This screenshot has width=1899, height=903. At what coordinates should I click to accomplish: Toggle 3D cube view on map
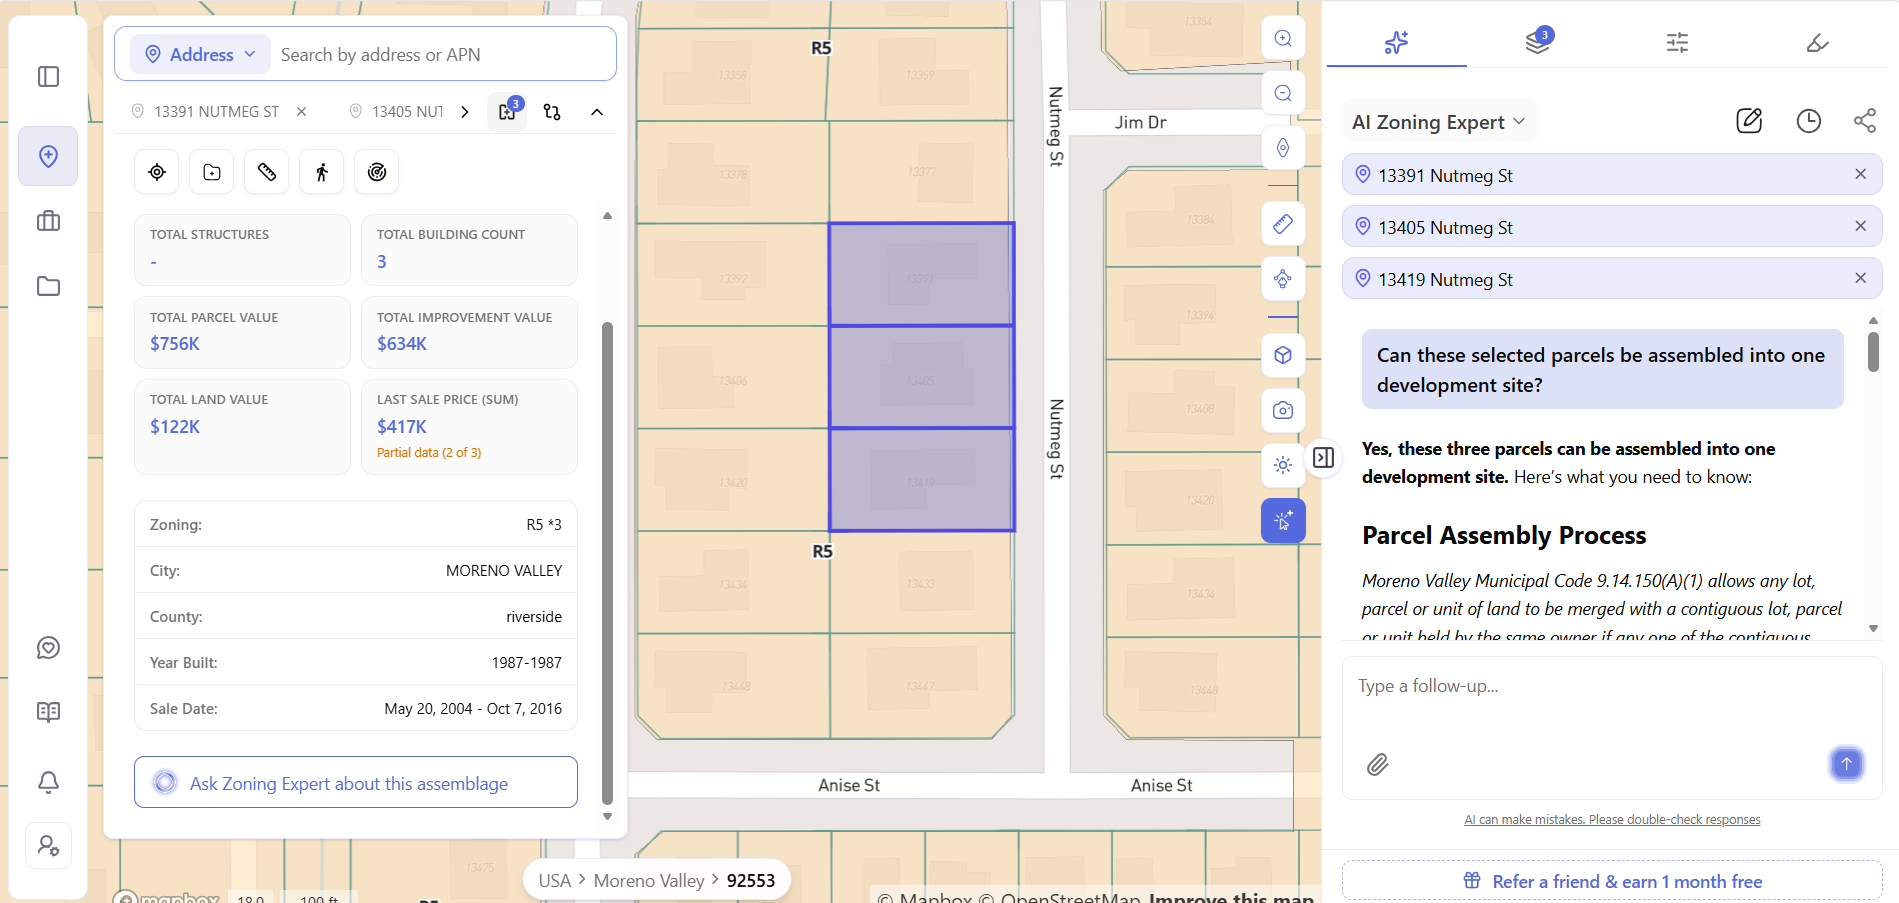[1283, 355]
